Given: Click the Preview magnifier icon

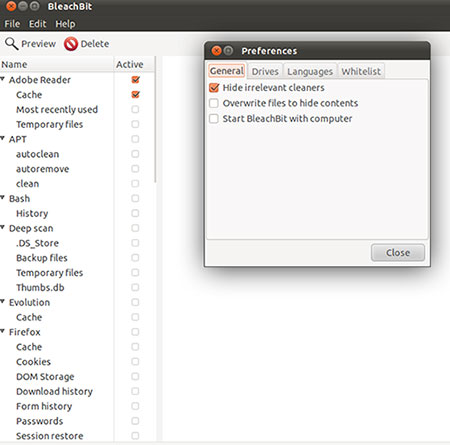Looking at the screenshot, I should pyautogui.click(x=11, y=43).
